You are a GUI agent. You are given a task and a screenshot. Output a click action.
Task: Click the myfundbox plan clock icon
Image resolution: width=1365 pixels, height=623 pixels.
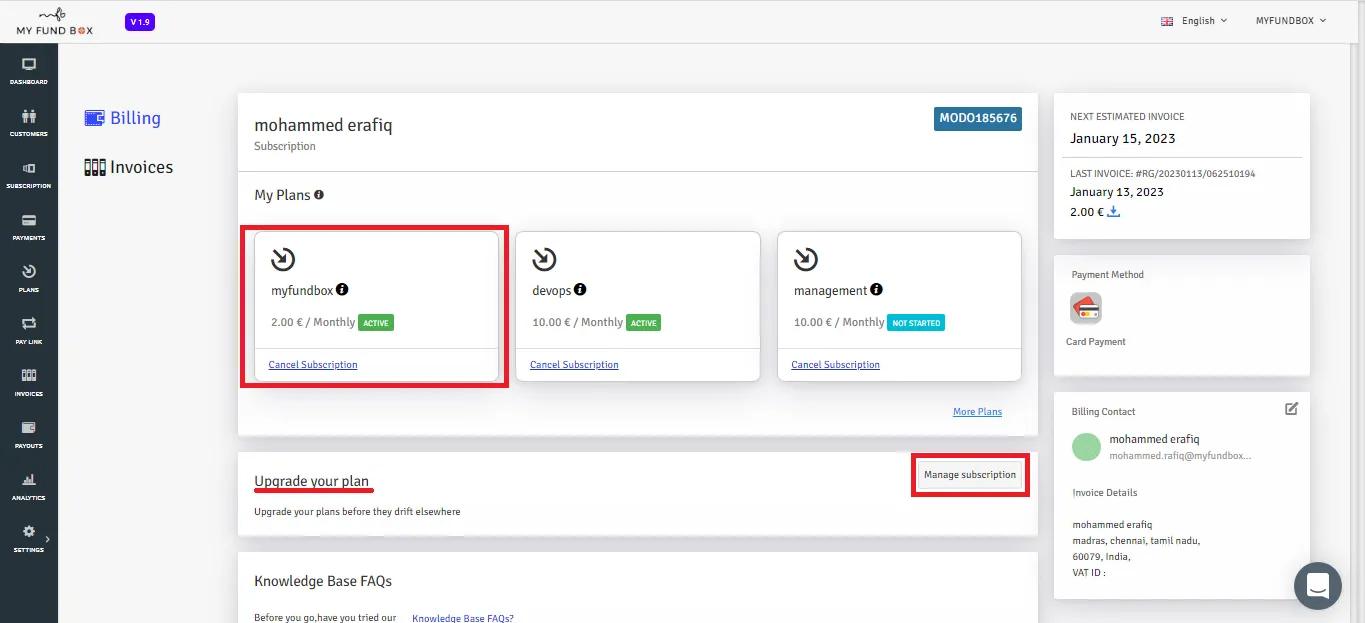[x=283, y=260]
